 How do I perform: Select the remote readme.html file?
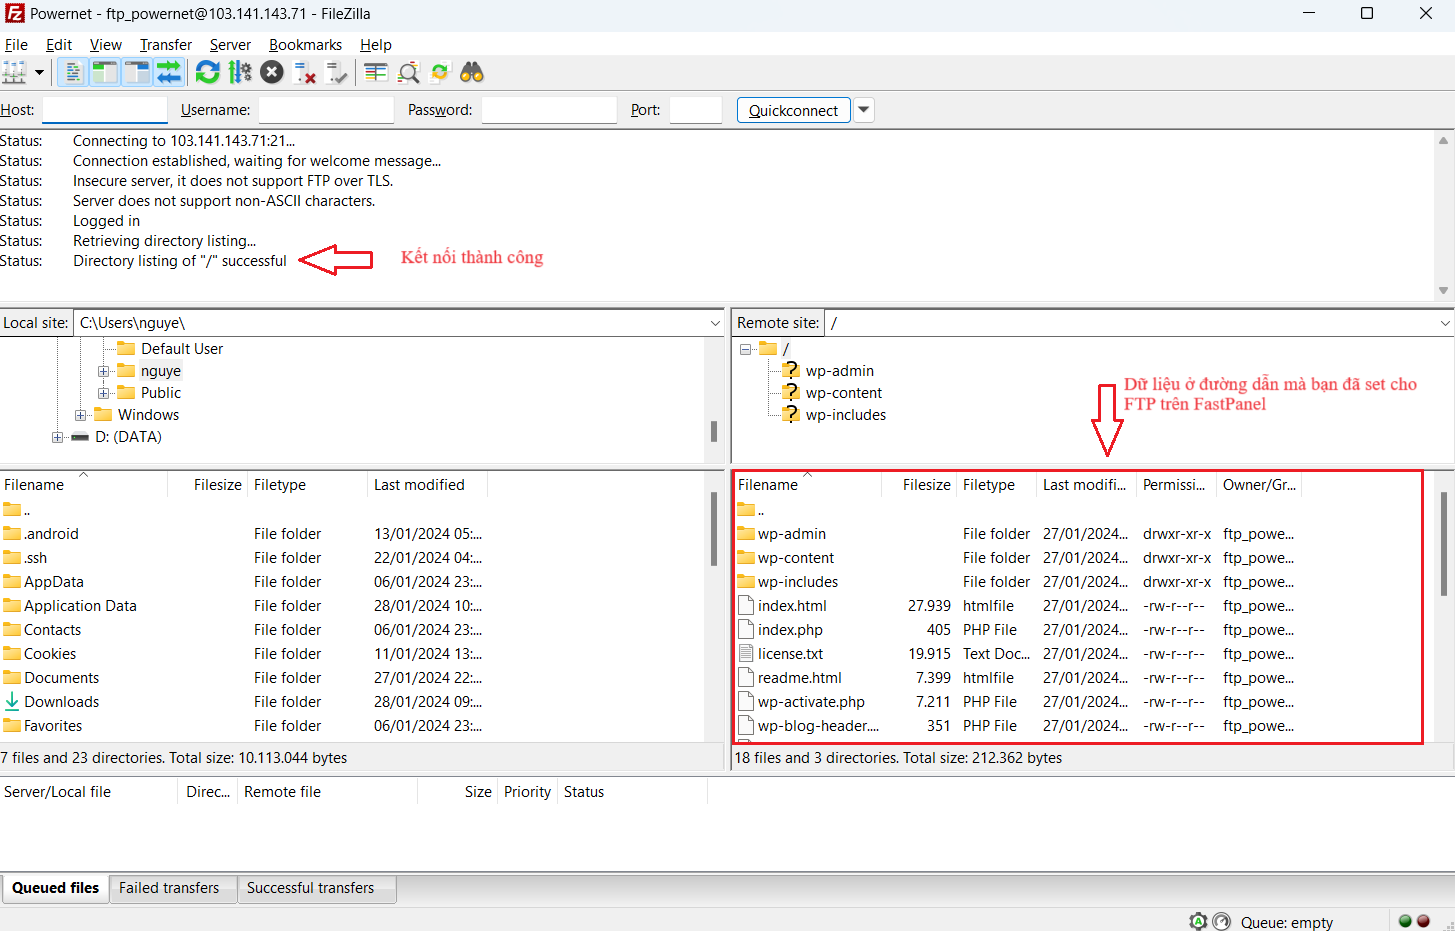point(799,678)
